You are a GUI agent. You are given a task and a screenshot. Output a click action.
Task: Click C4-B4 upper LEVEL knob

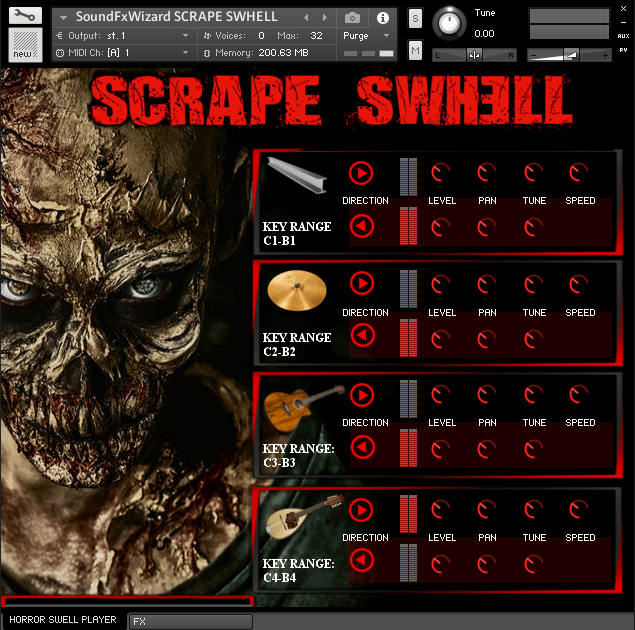pos(441,510)
